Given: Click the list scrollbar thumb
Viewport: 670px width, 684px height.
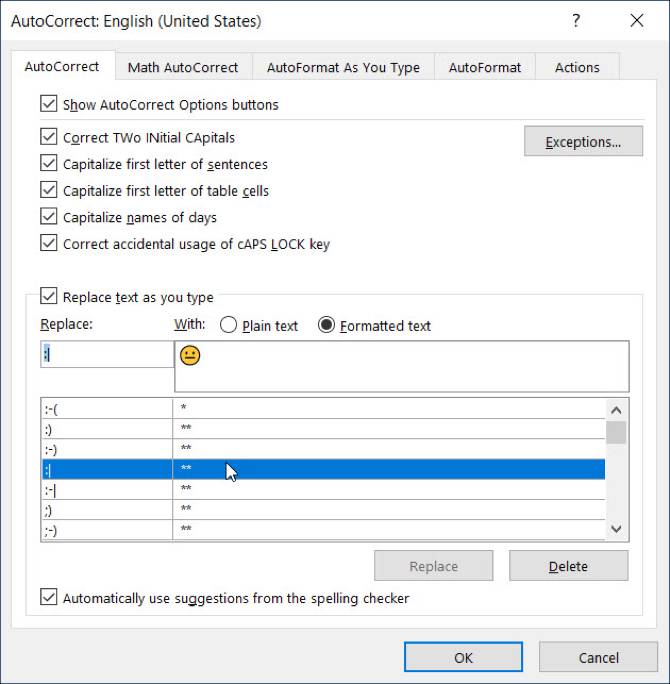Looking at the screenshot, I should [x=616, y=432].
